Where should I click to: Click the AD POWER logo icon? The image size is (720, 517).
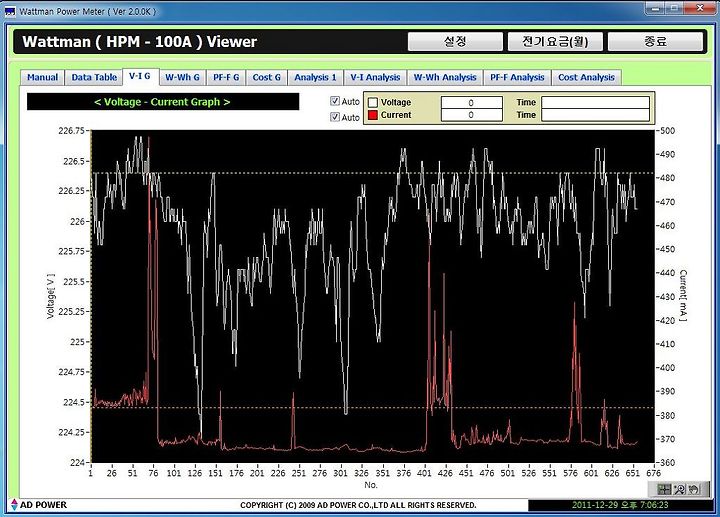click(x=14, y=505)
